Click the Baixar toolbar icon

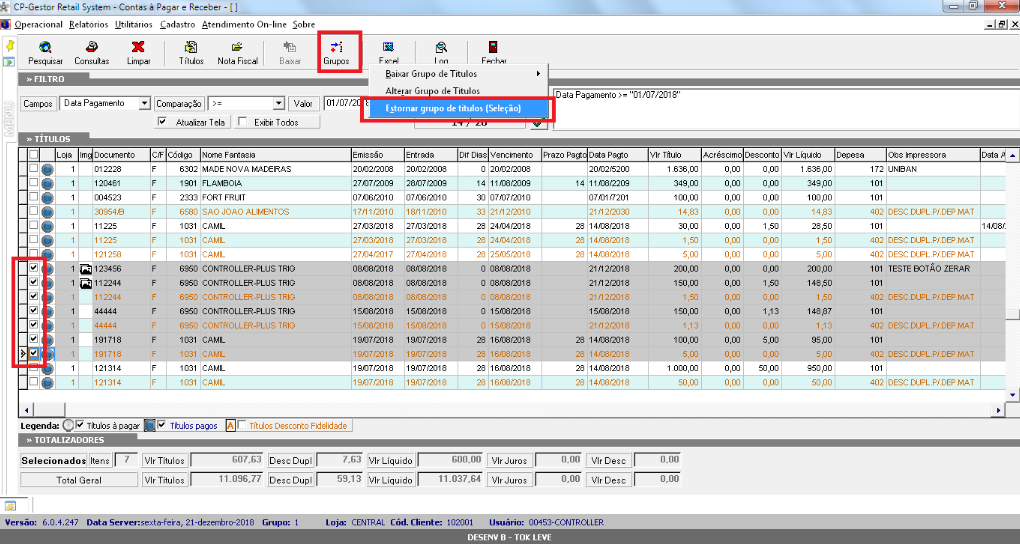point(290,48)
